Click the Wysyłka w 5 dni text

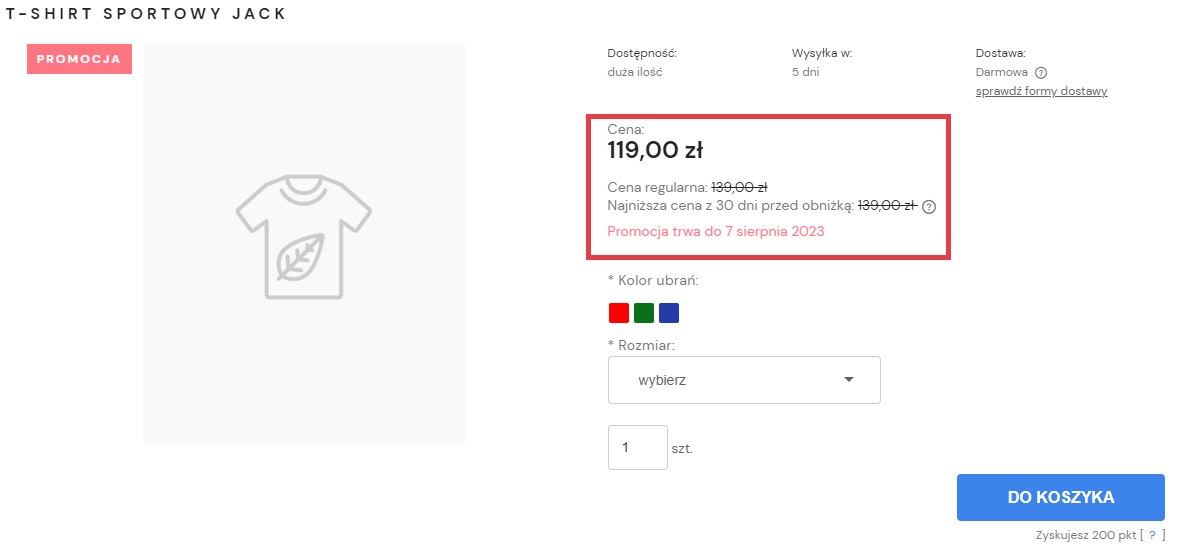pyautogui.click(x=822, y=63)
